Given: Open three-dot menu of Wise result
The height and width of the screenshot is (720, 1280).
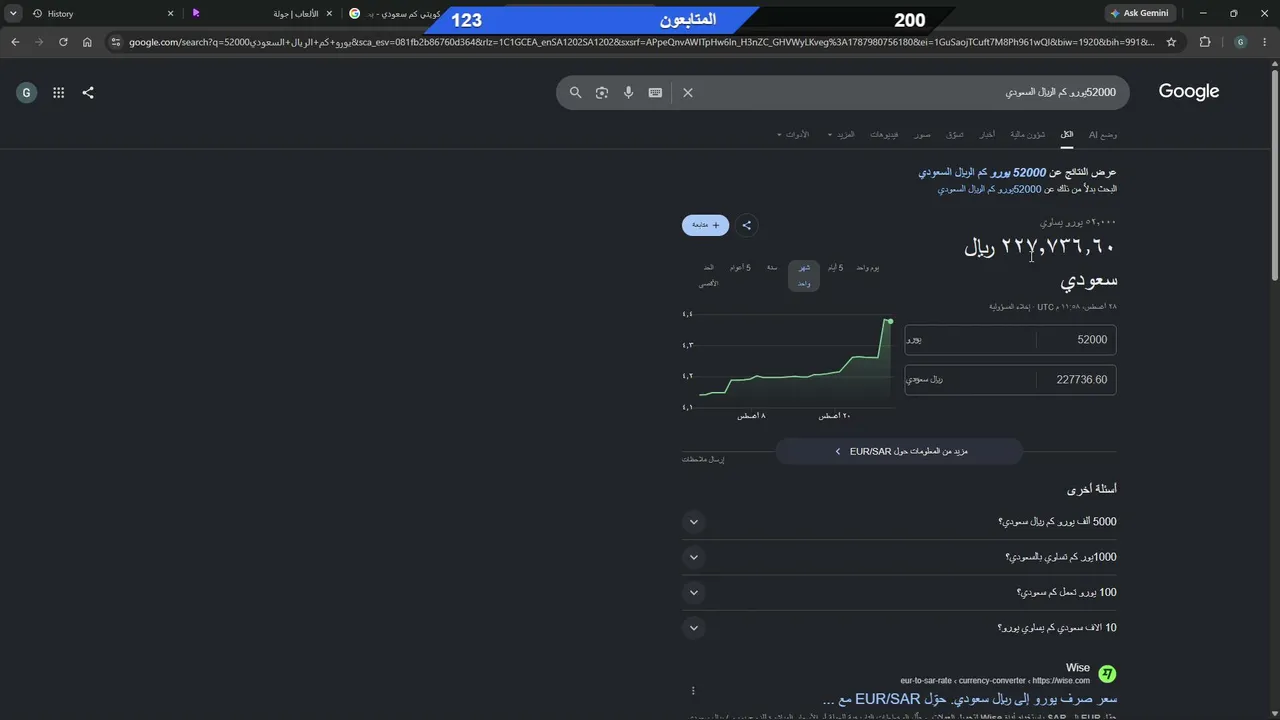Looking at the screenshot, I should pyautogui.click(x=693, y=690).
